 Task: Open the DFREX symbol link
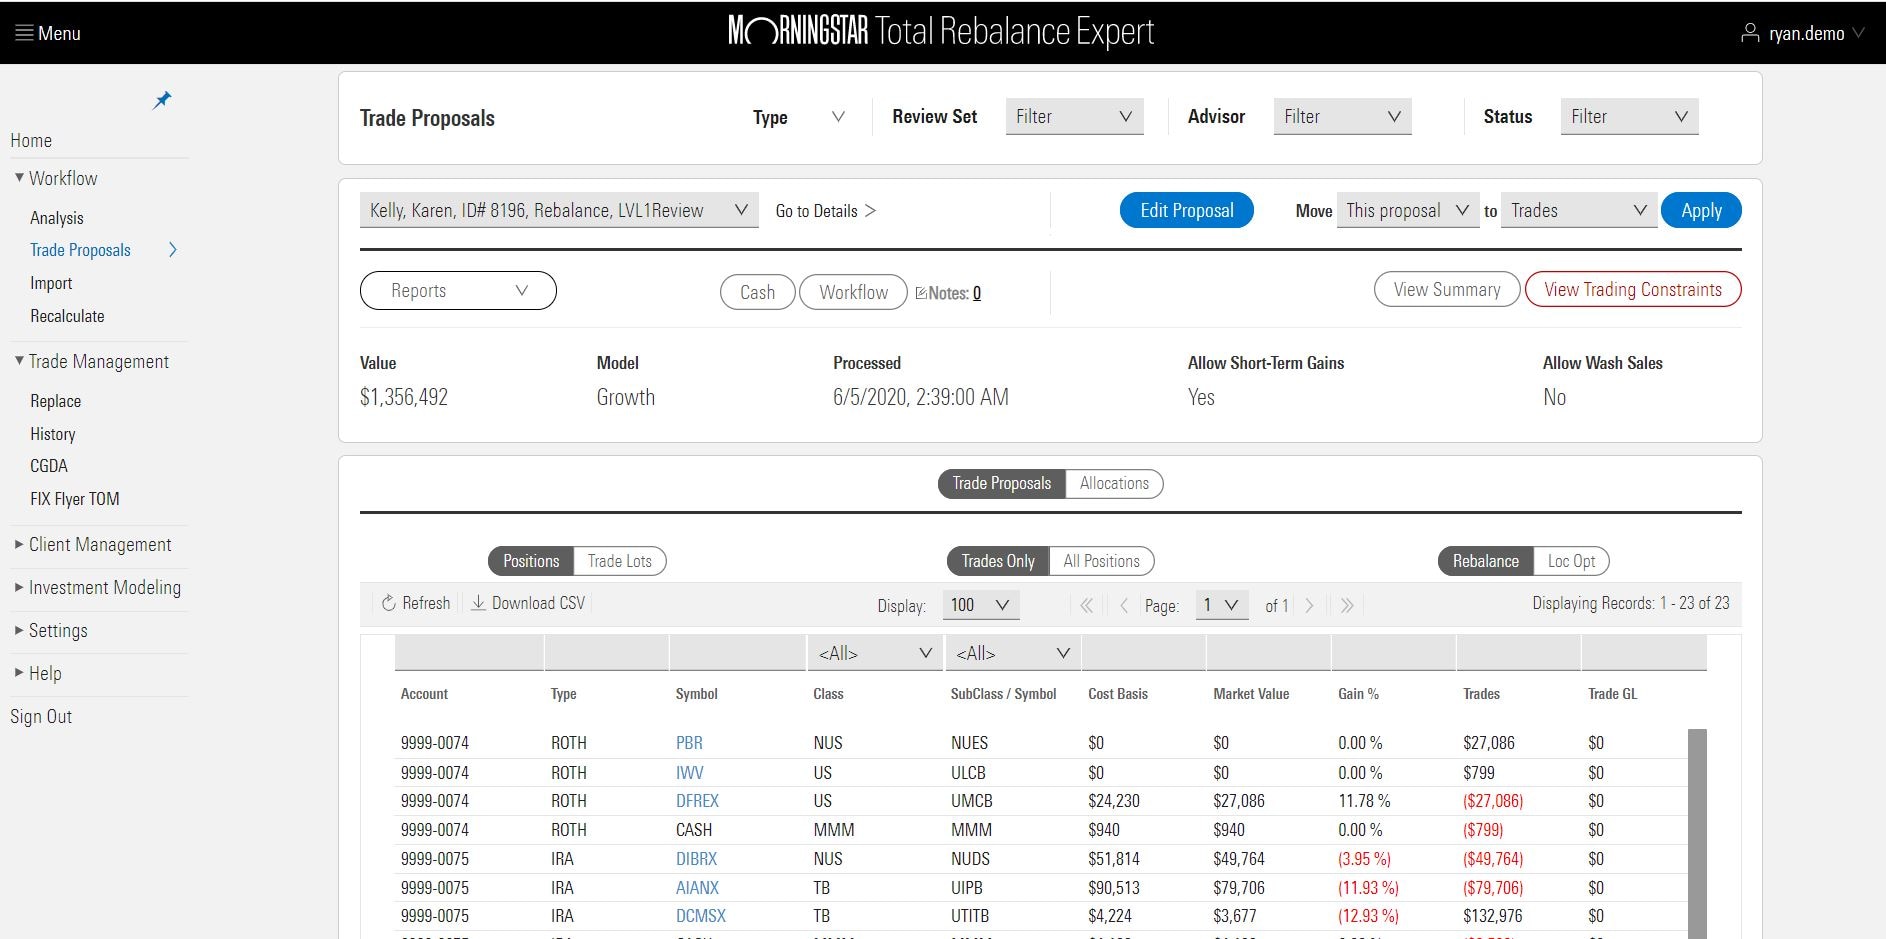pyautogui.click(x=697, y=801)
